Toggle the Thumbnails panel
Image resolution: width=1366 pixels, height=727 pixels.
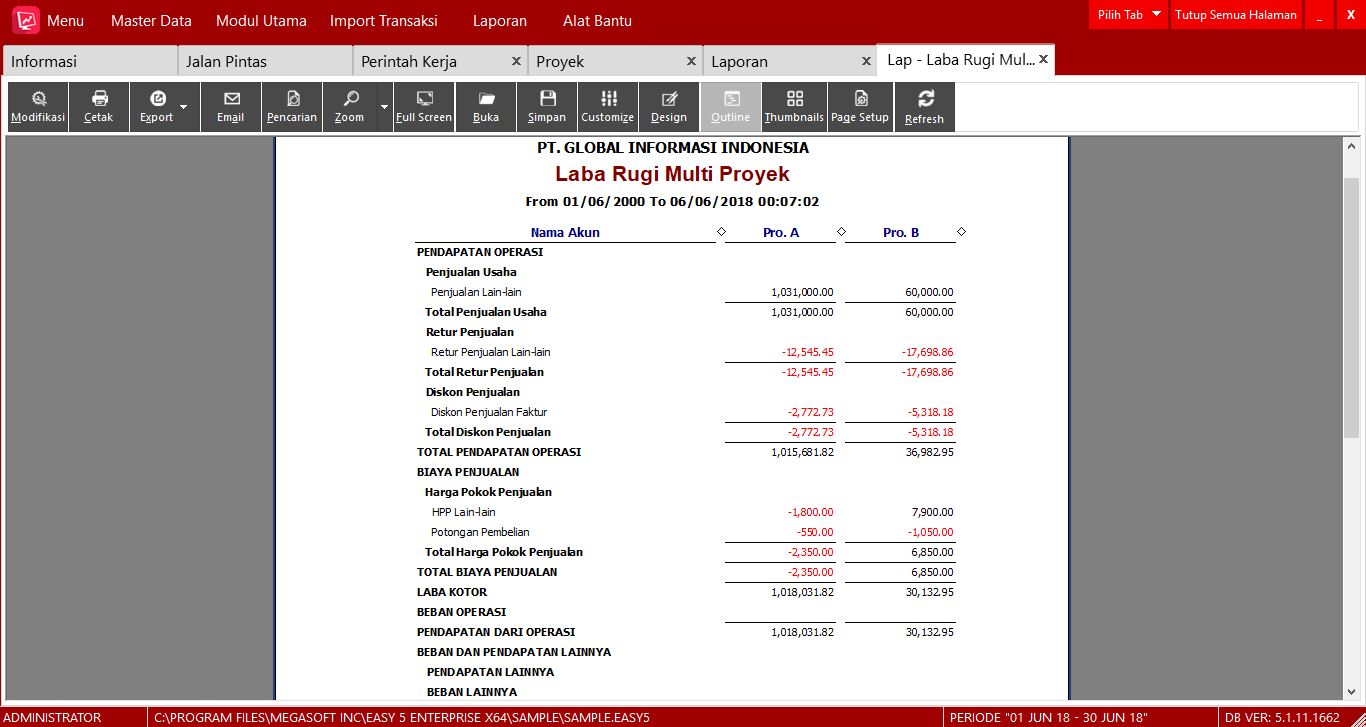click(794, 106)
